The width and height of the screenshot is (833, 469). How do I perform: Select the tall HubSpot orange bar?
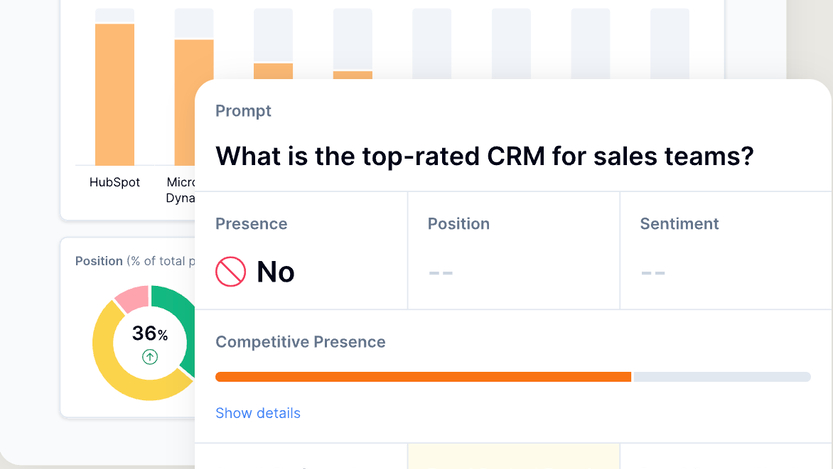pyautogui.click(x=115, y=95)
